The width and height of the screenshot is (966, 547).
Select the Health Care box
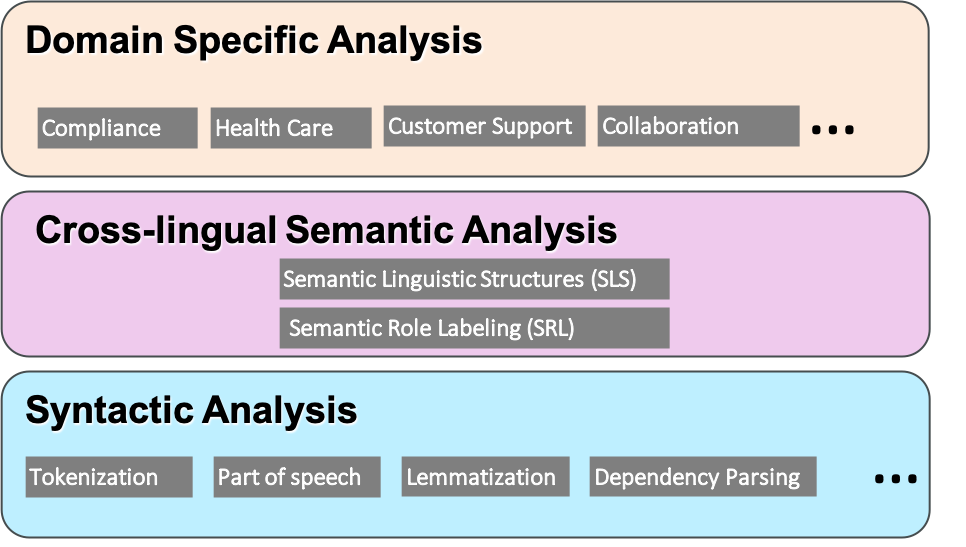tap(291, 128)
